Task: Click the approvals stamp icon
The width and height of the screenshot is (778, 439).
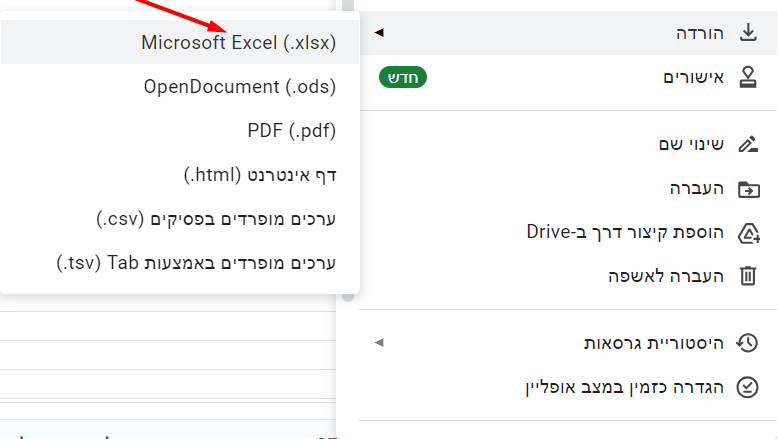Action: tap(747, 77)
